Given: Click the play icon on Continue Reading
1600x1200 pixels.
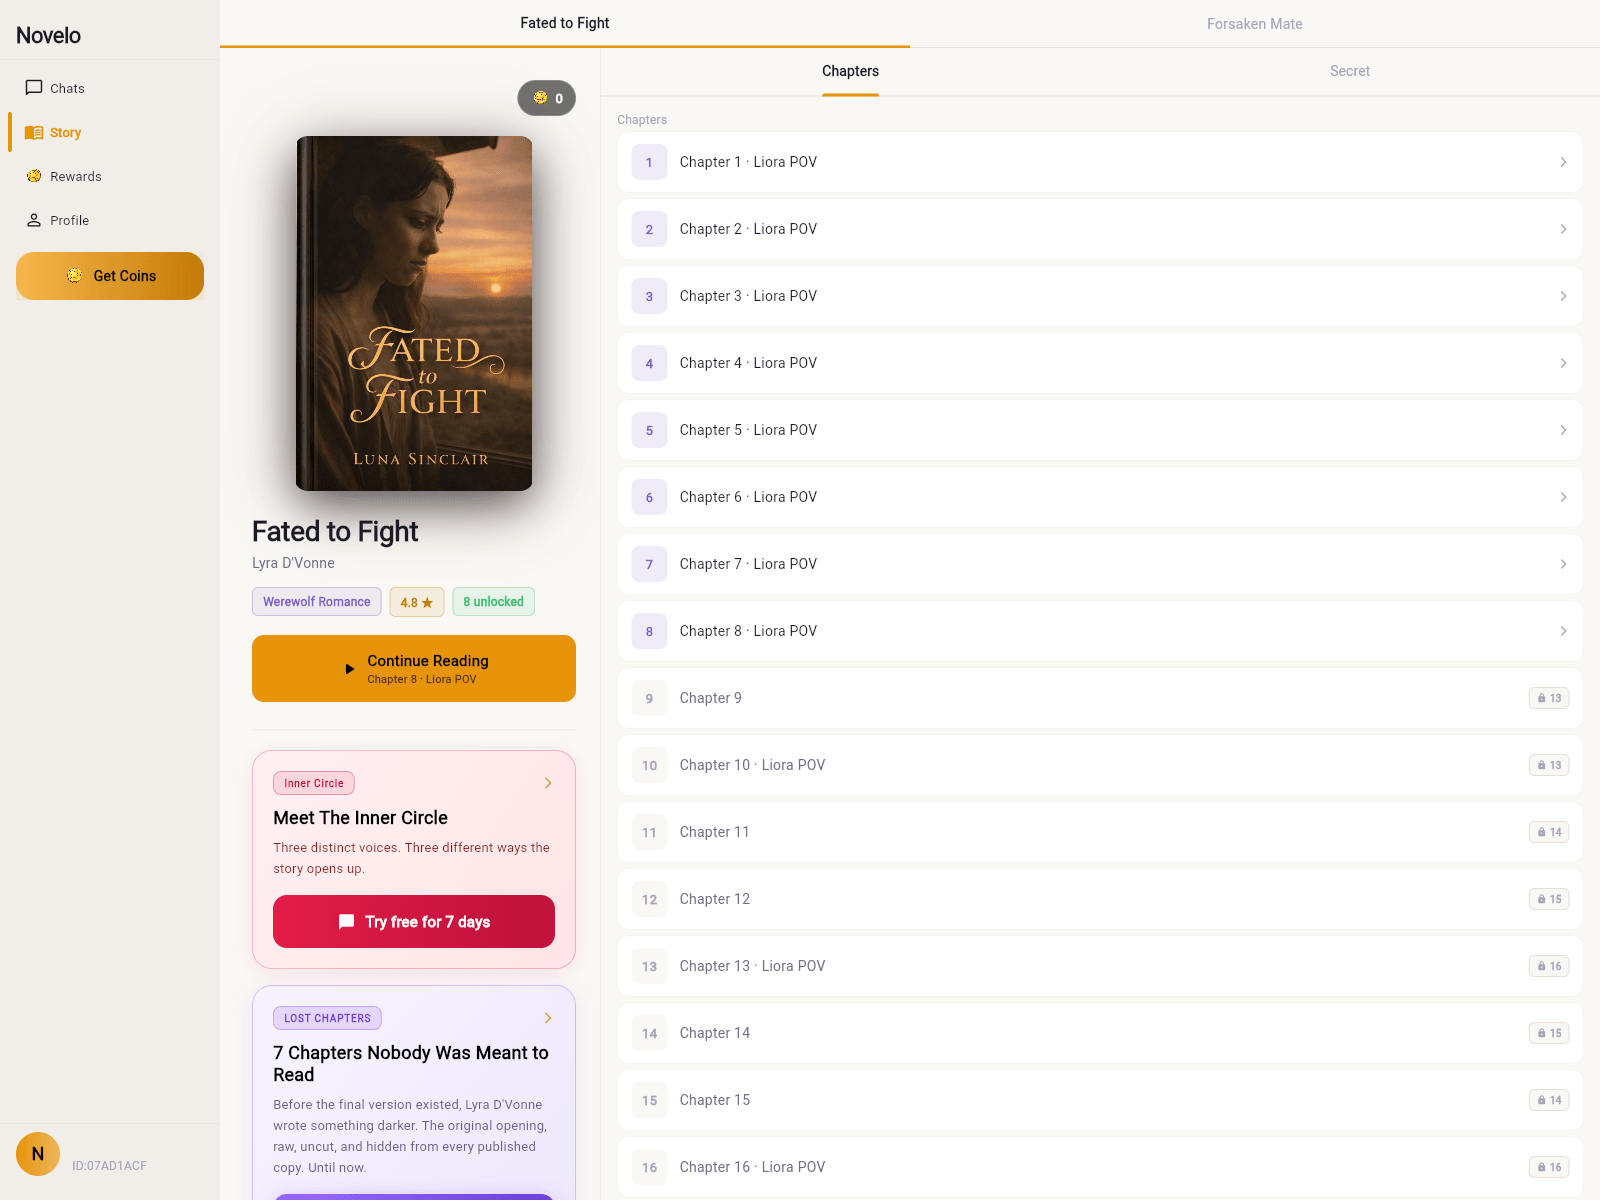Looking at the screenshot, I should point(349,669).
